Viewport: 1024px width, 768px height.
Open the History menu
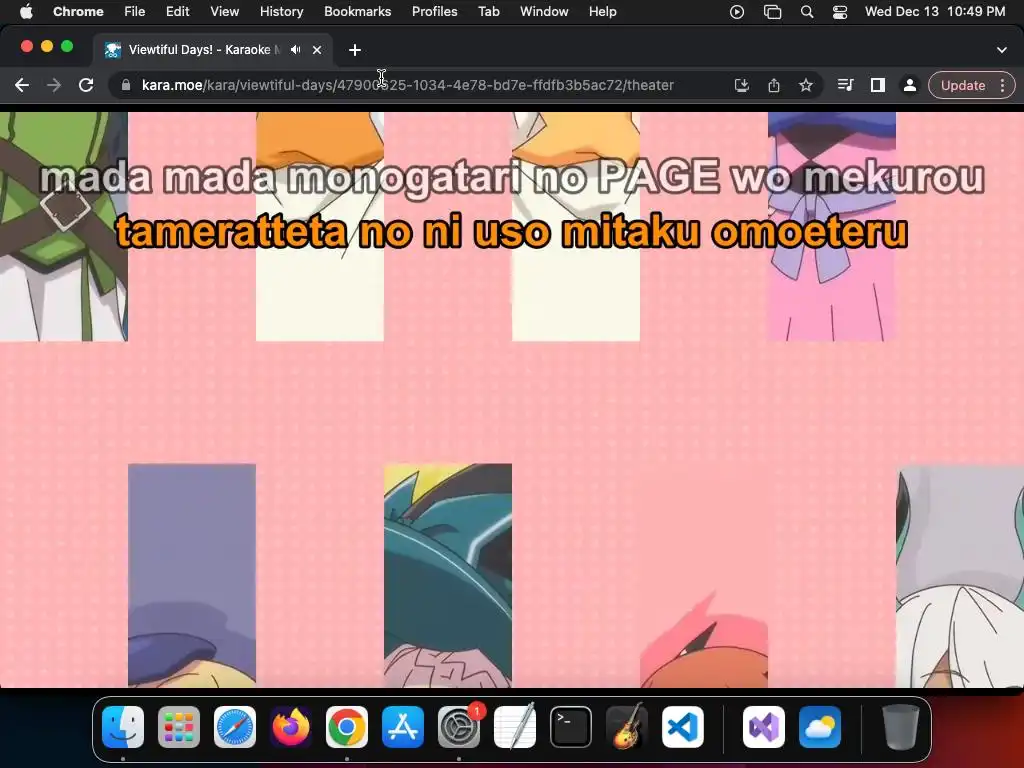pos(281,12)
